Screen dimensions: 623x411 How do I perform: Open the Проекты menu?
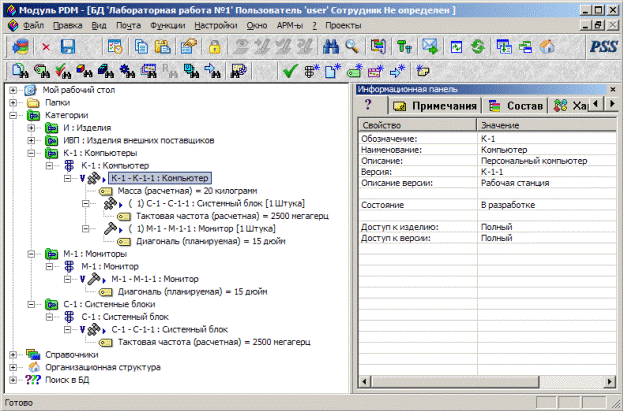click(x=343, y=25)
